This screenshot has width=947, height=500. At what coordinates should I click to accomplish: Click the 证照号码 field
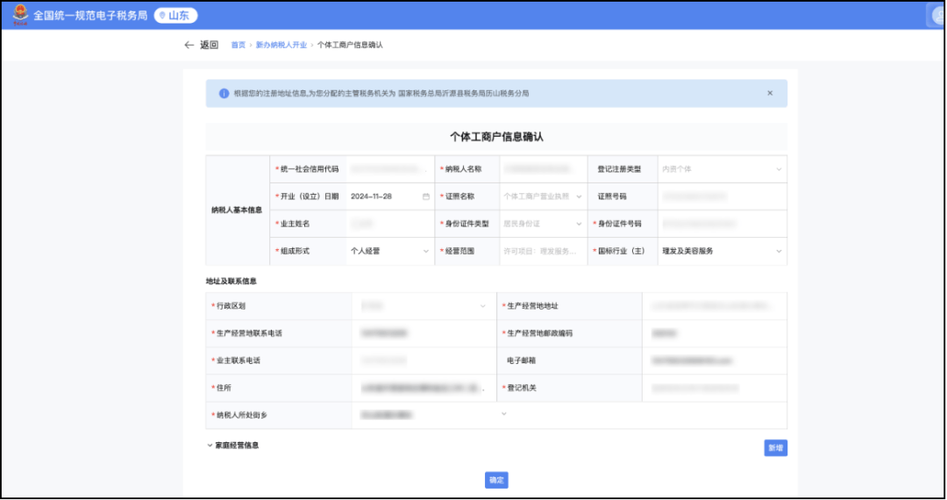pyautogui.click(x=722, y=196)
